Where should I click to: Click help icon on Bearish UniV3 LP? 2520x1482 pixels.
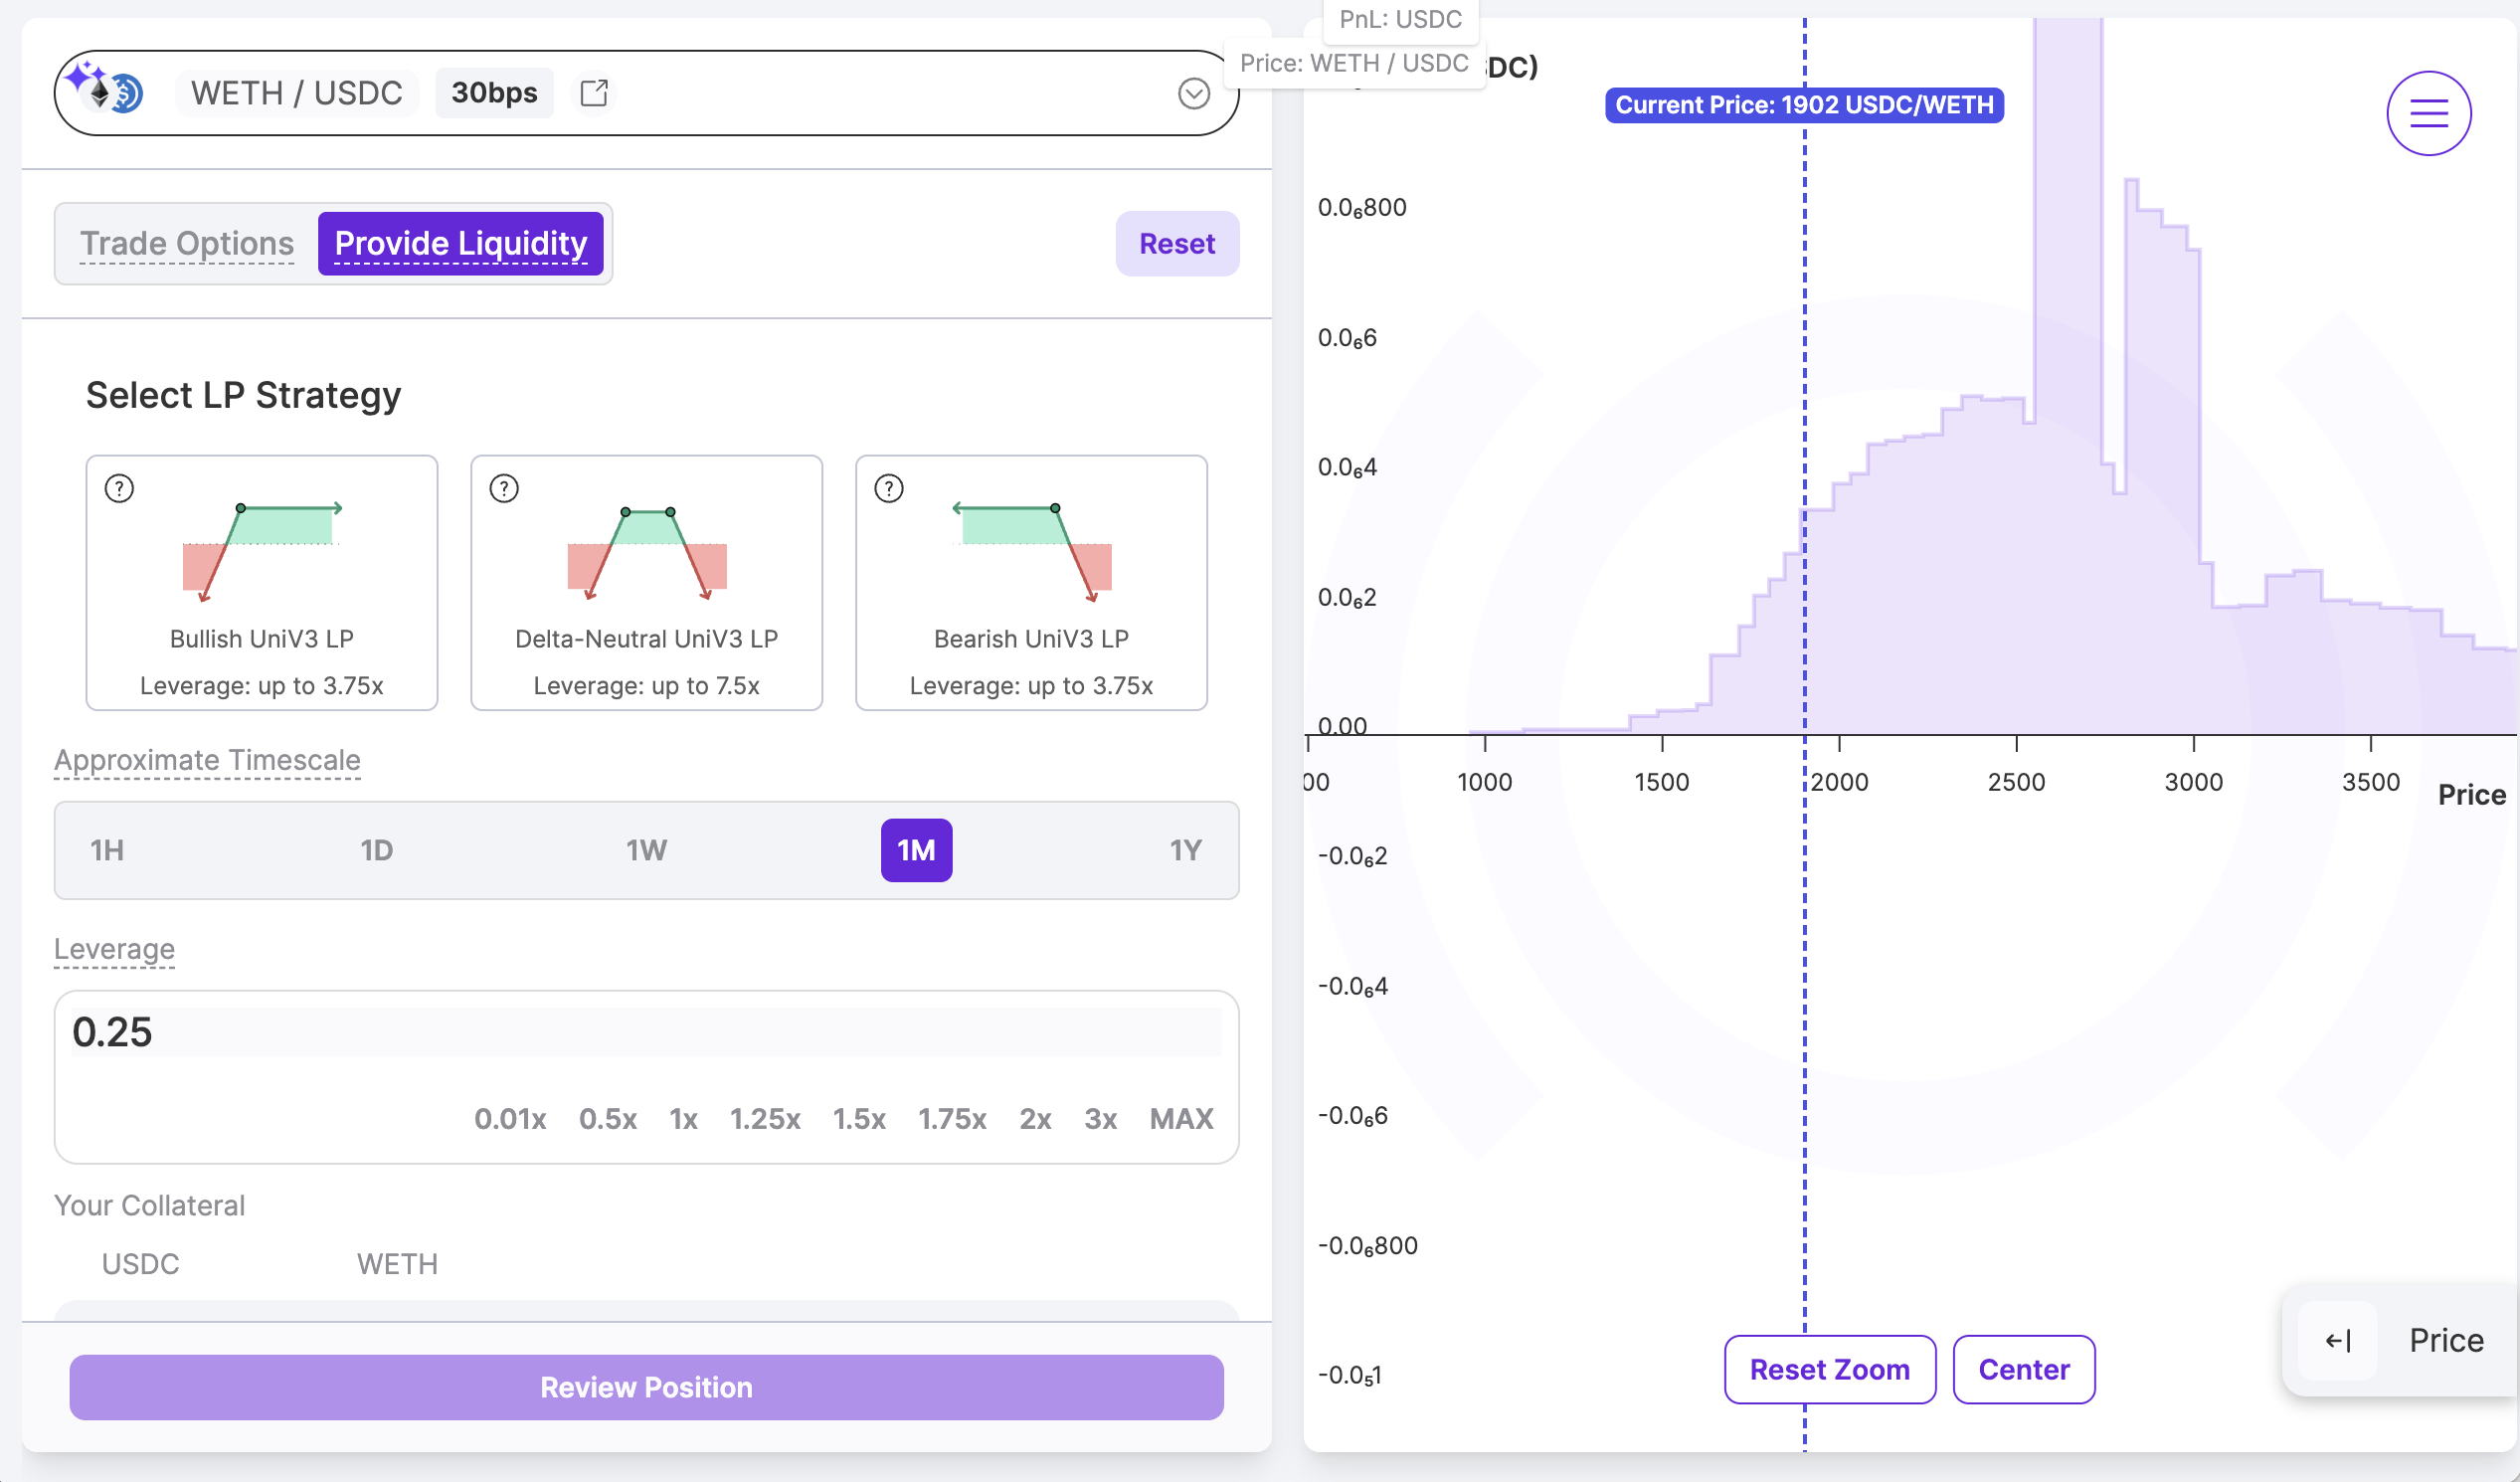(889, 488)
